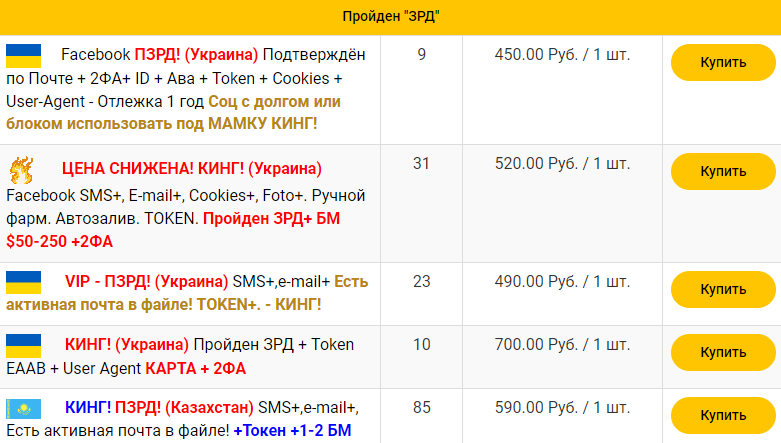Screen dimensions: 781x443
Task: Open the 'Facebook ПЗРД! (Украина)' listing title
Action: (160, 54)
